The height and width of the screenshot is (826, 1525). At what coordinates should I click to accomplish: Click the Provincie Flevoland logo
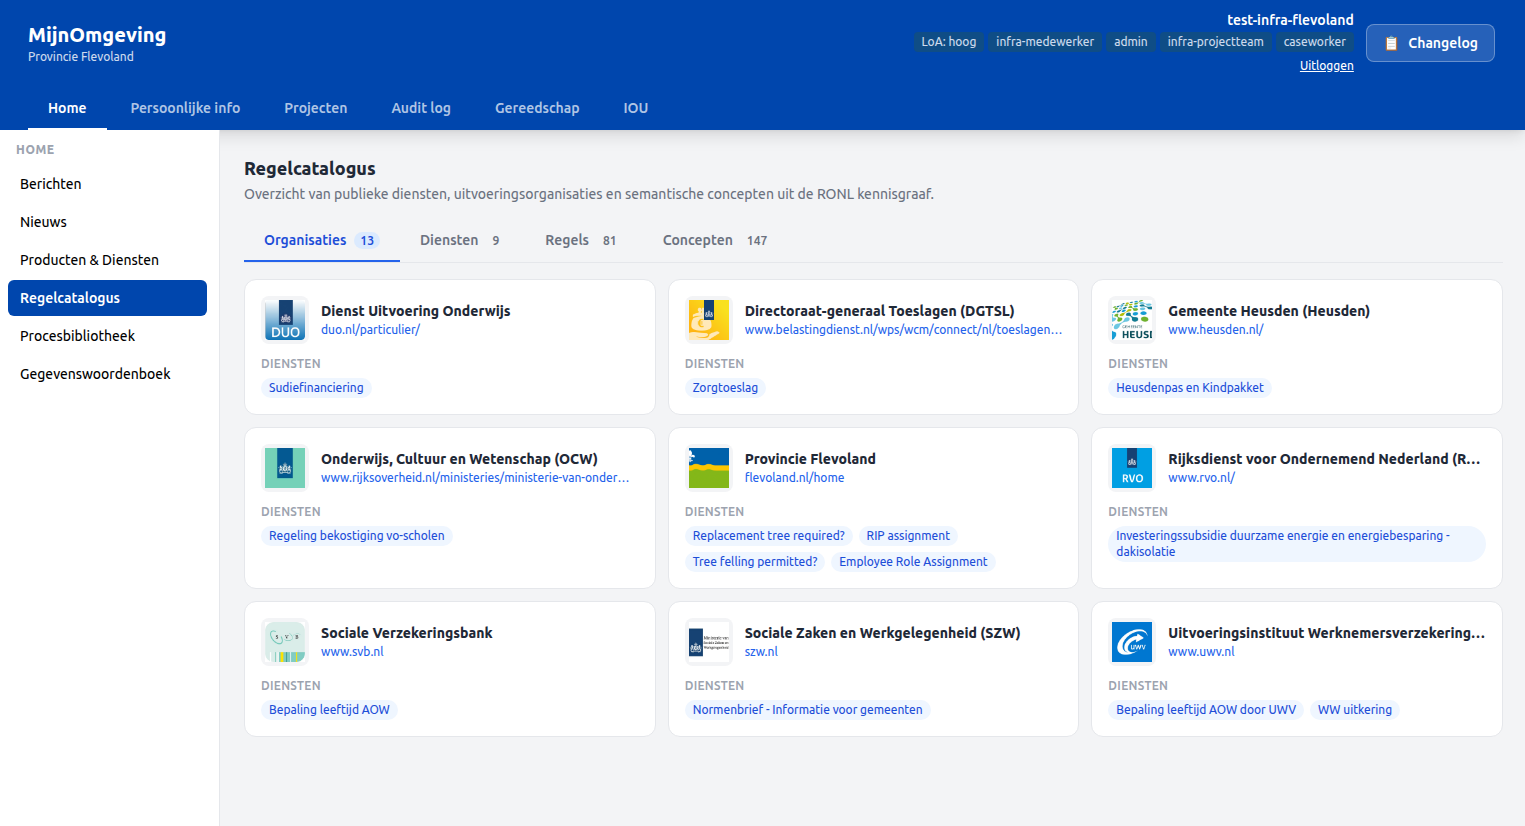(x=708, y=467)
